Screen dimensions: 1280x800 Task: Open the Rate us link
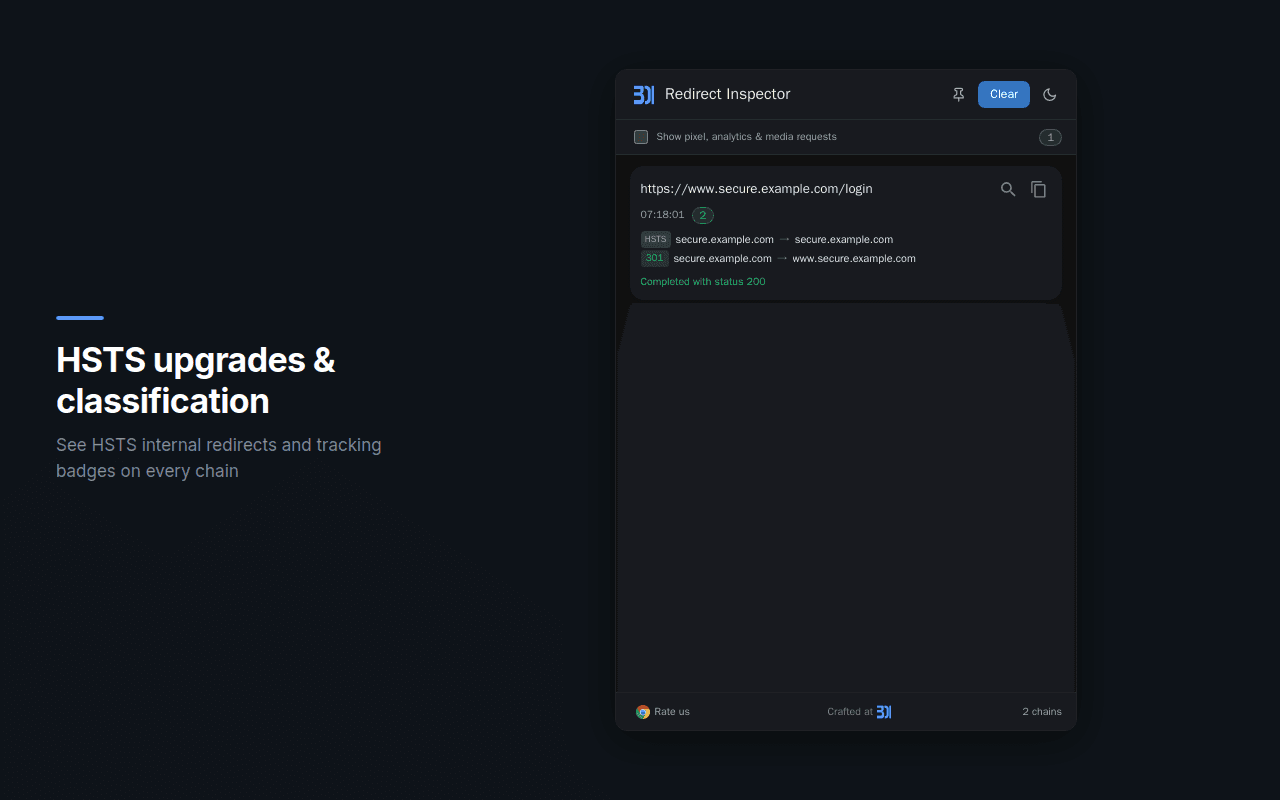pyautogui.click(x=671, y=711)
